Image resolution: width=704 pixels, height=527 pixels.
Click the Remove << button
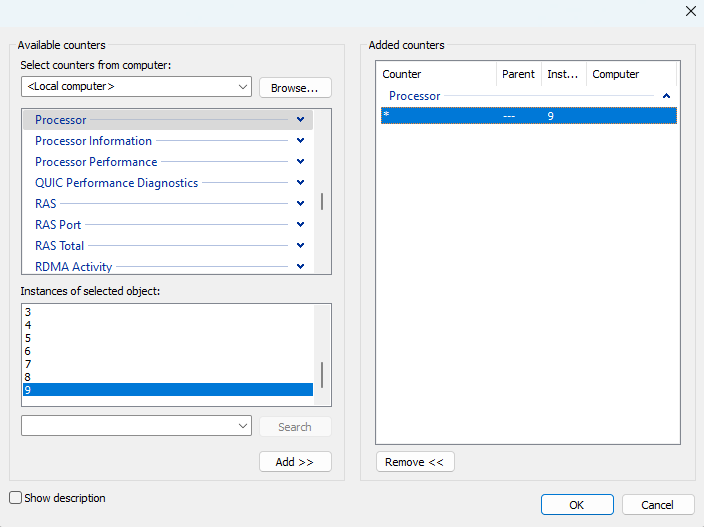pyautogui.click(x=415, y=462)
